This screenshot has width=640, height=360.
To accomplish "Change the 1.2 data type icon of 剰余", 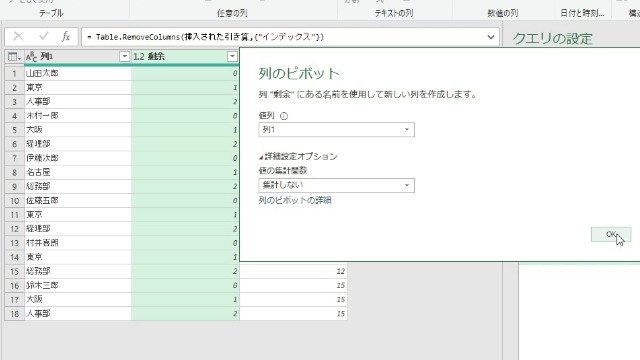I will pos(139,57).
